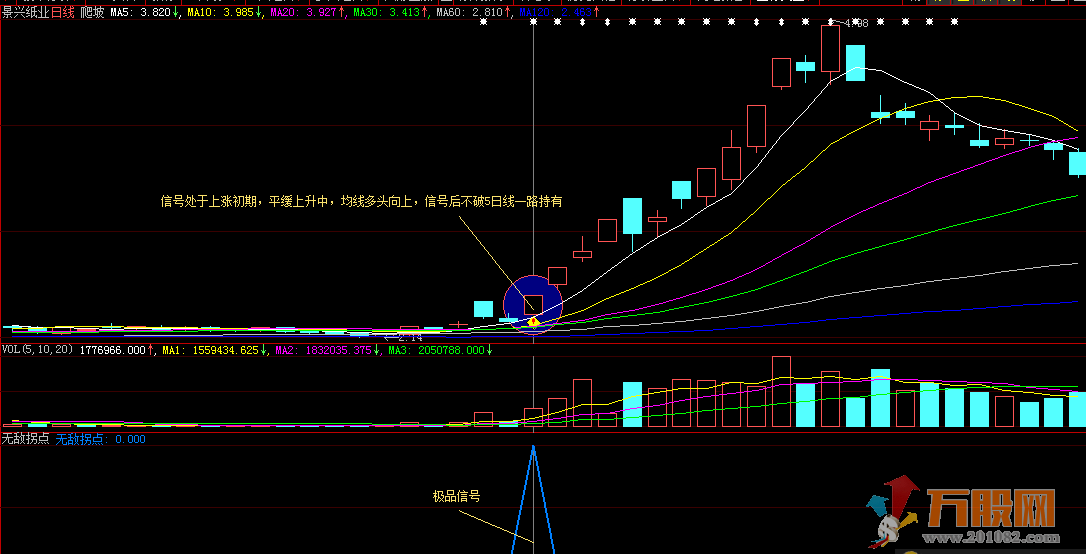Select the 2.14 low price label
Viewport: 1086px width, 554px height.
pos(410,337)
